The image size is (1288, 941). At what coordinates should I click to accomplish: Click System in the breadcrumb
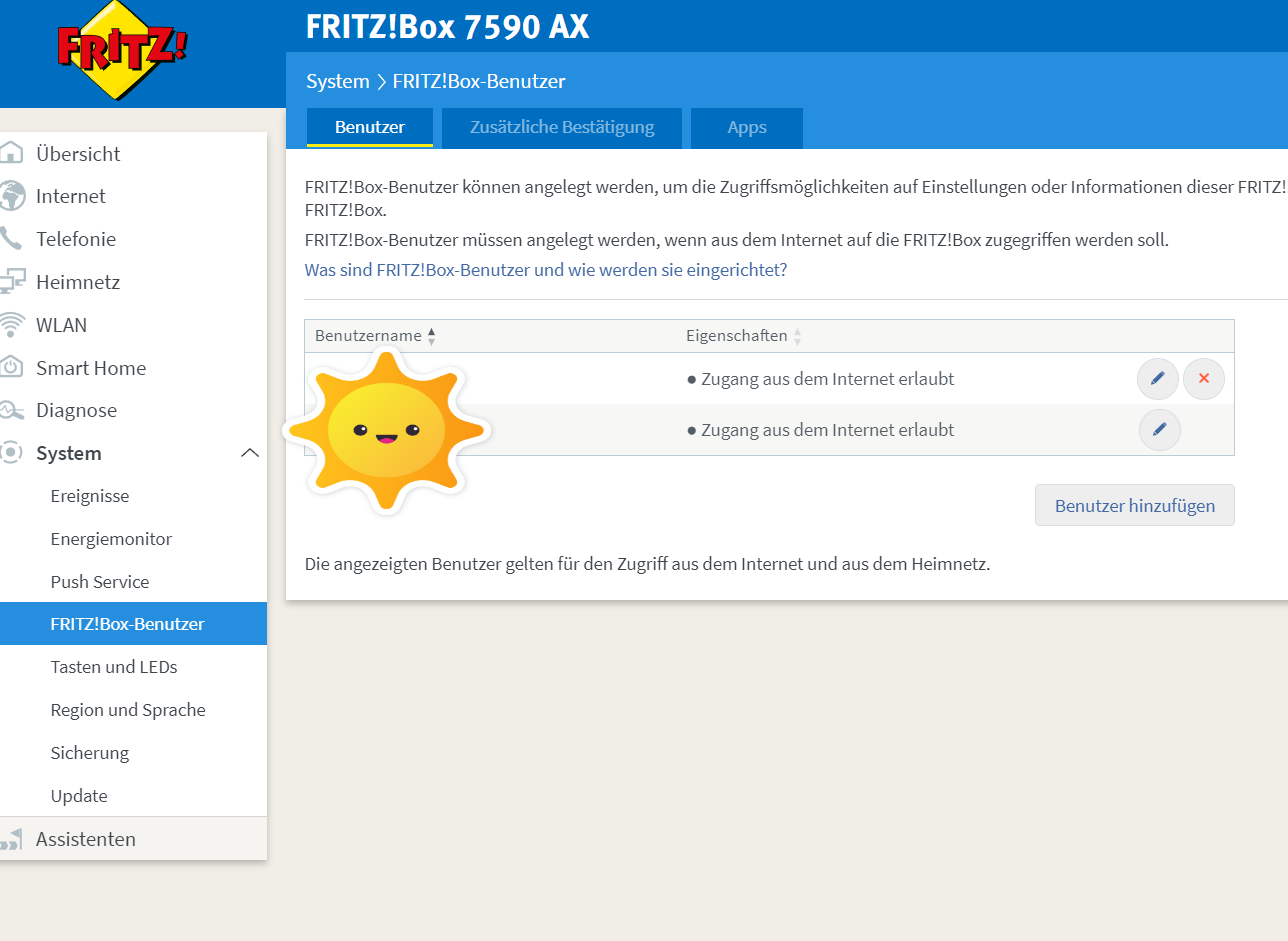[x=338, y=81]
